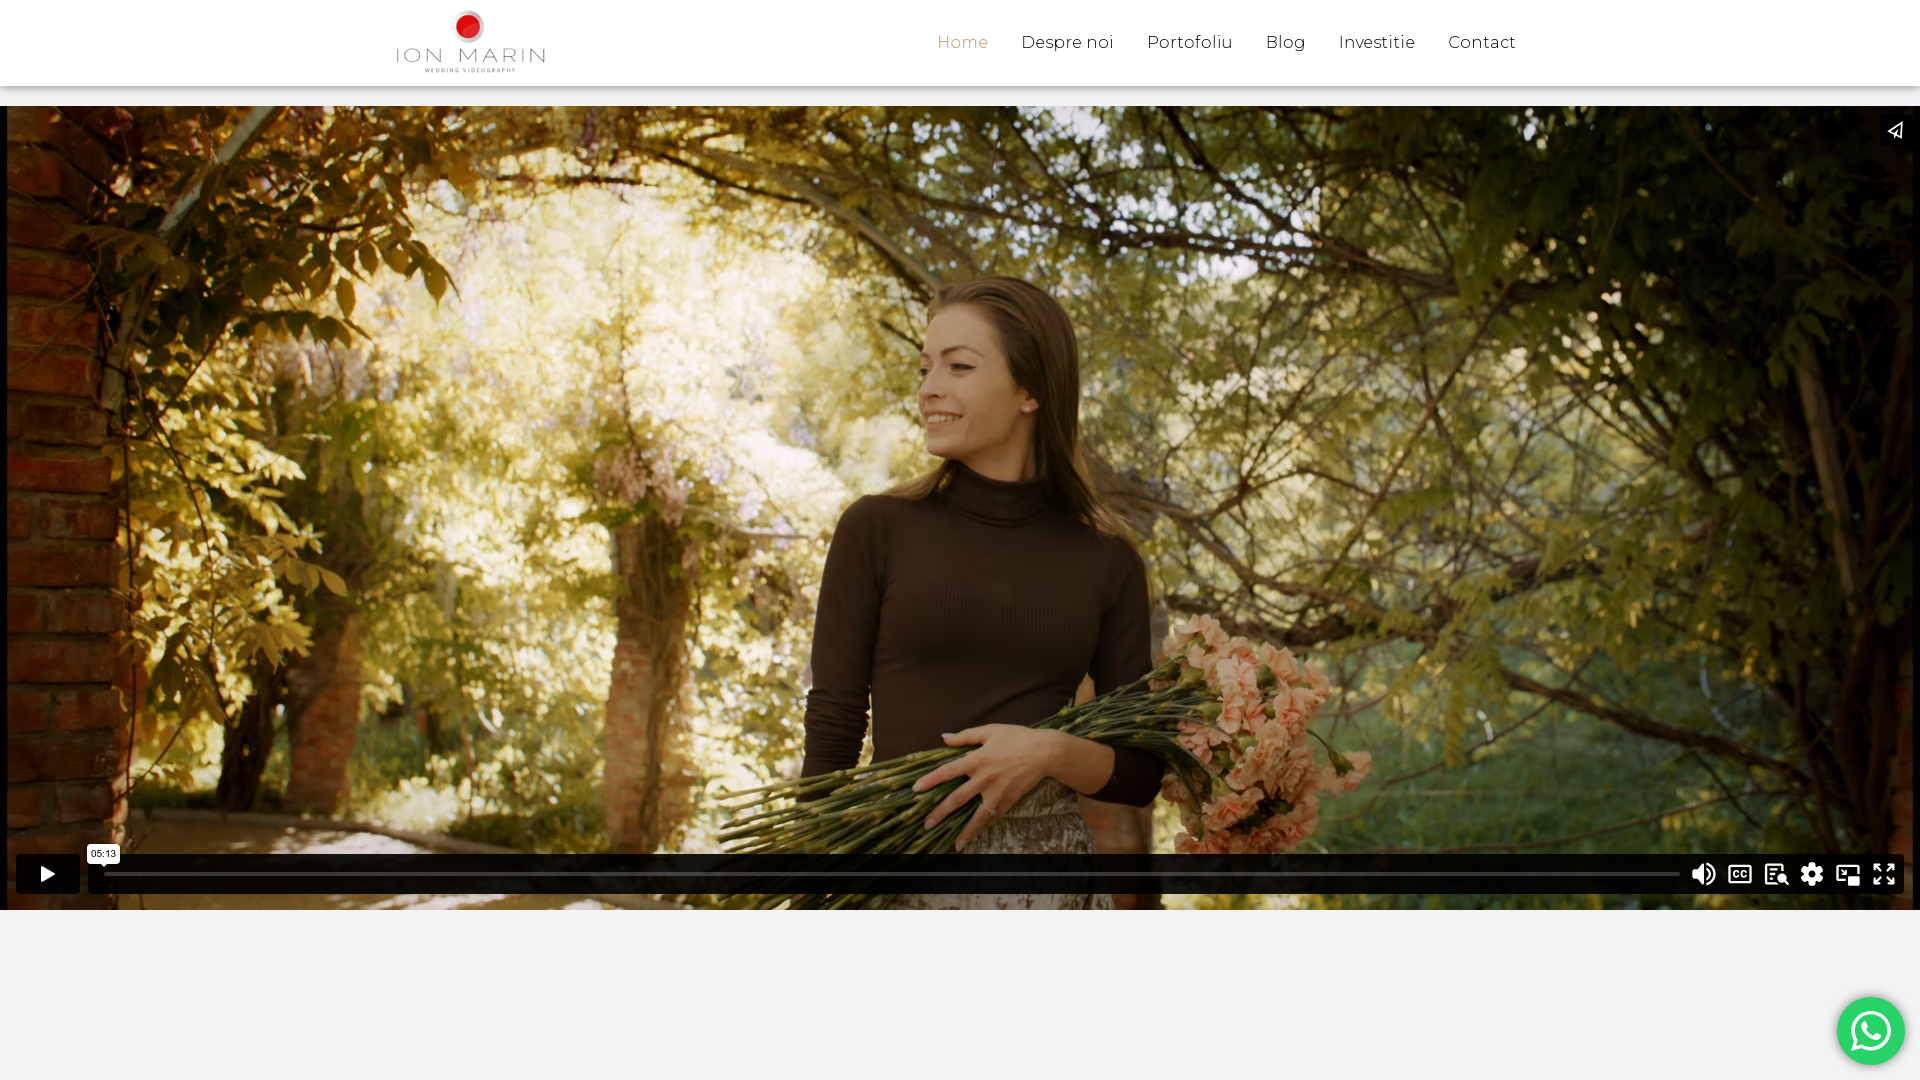Seek to middle of video progress bar
Screen dimensions: 1920x1080
click(x=892, y=874)
